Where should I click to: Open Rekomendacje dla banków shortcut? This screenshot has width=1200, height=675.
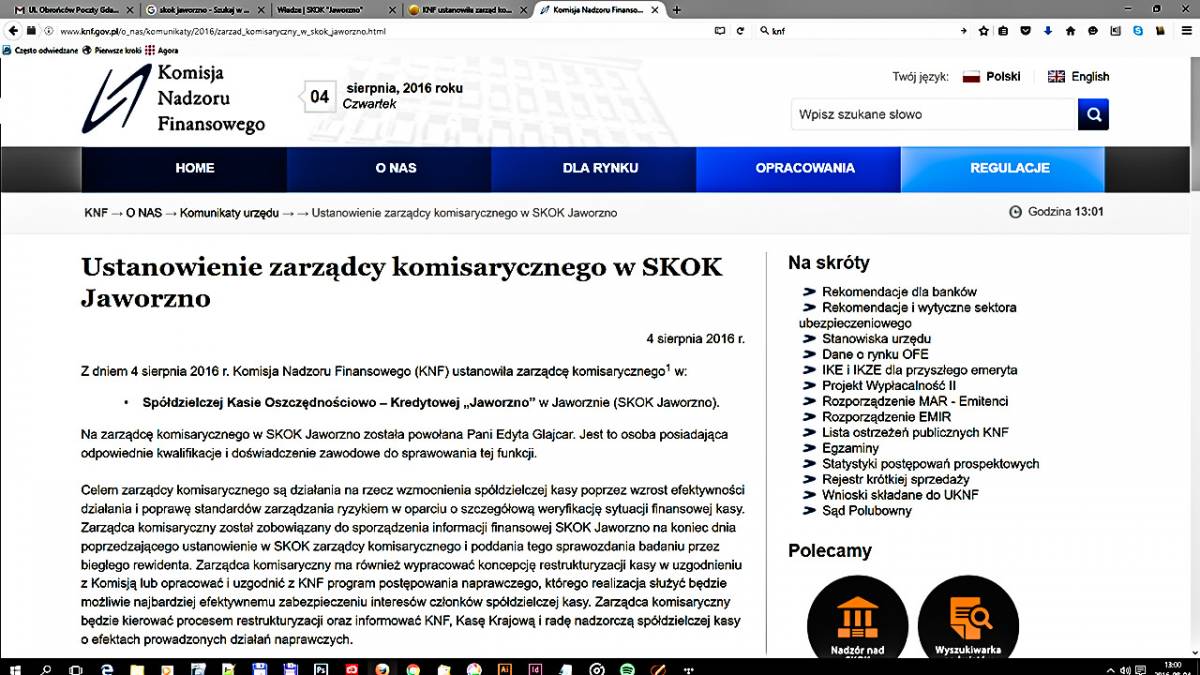[899, 292]
